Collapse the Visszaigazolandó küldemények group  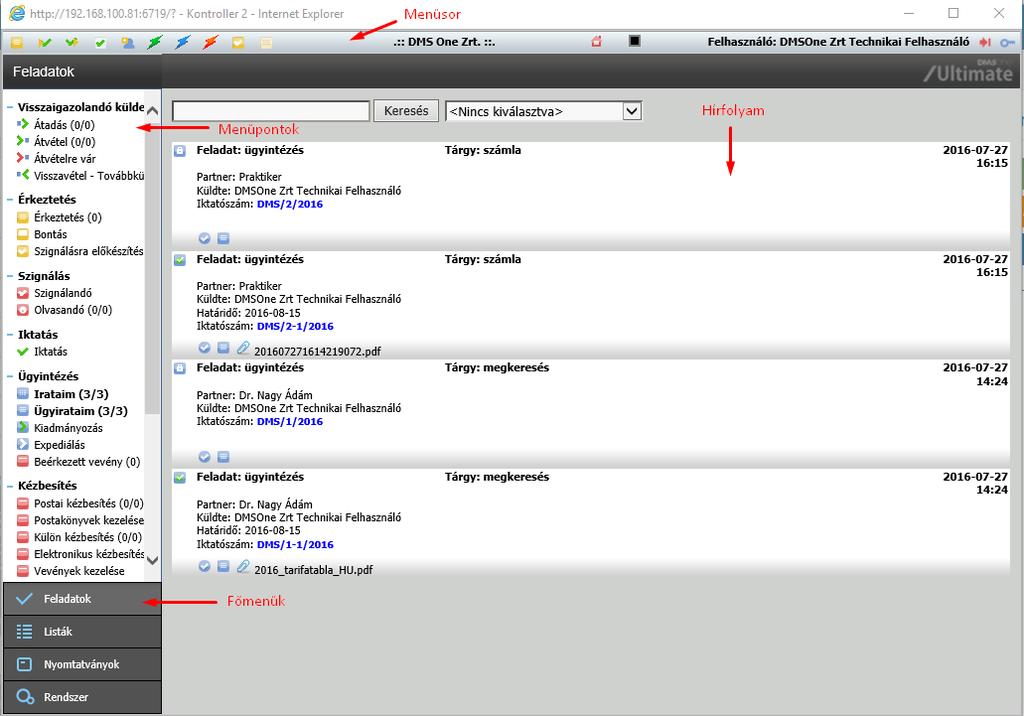click(10, 107)
